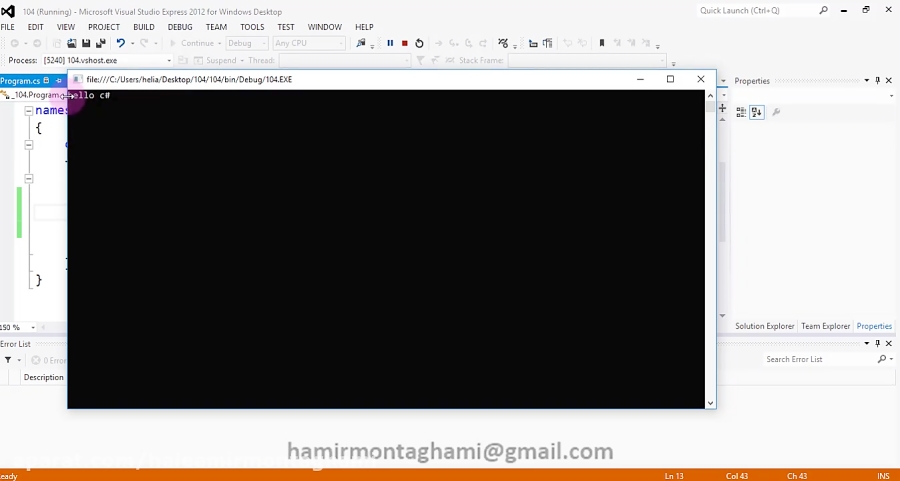Select the Properties tab at panel bottom
The width and height of the screenshot is (900, 481).
(x=874, y=326)
